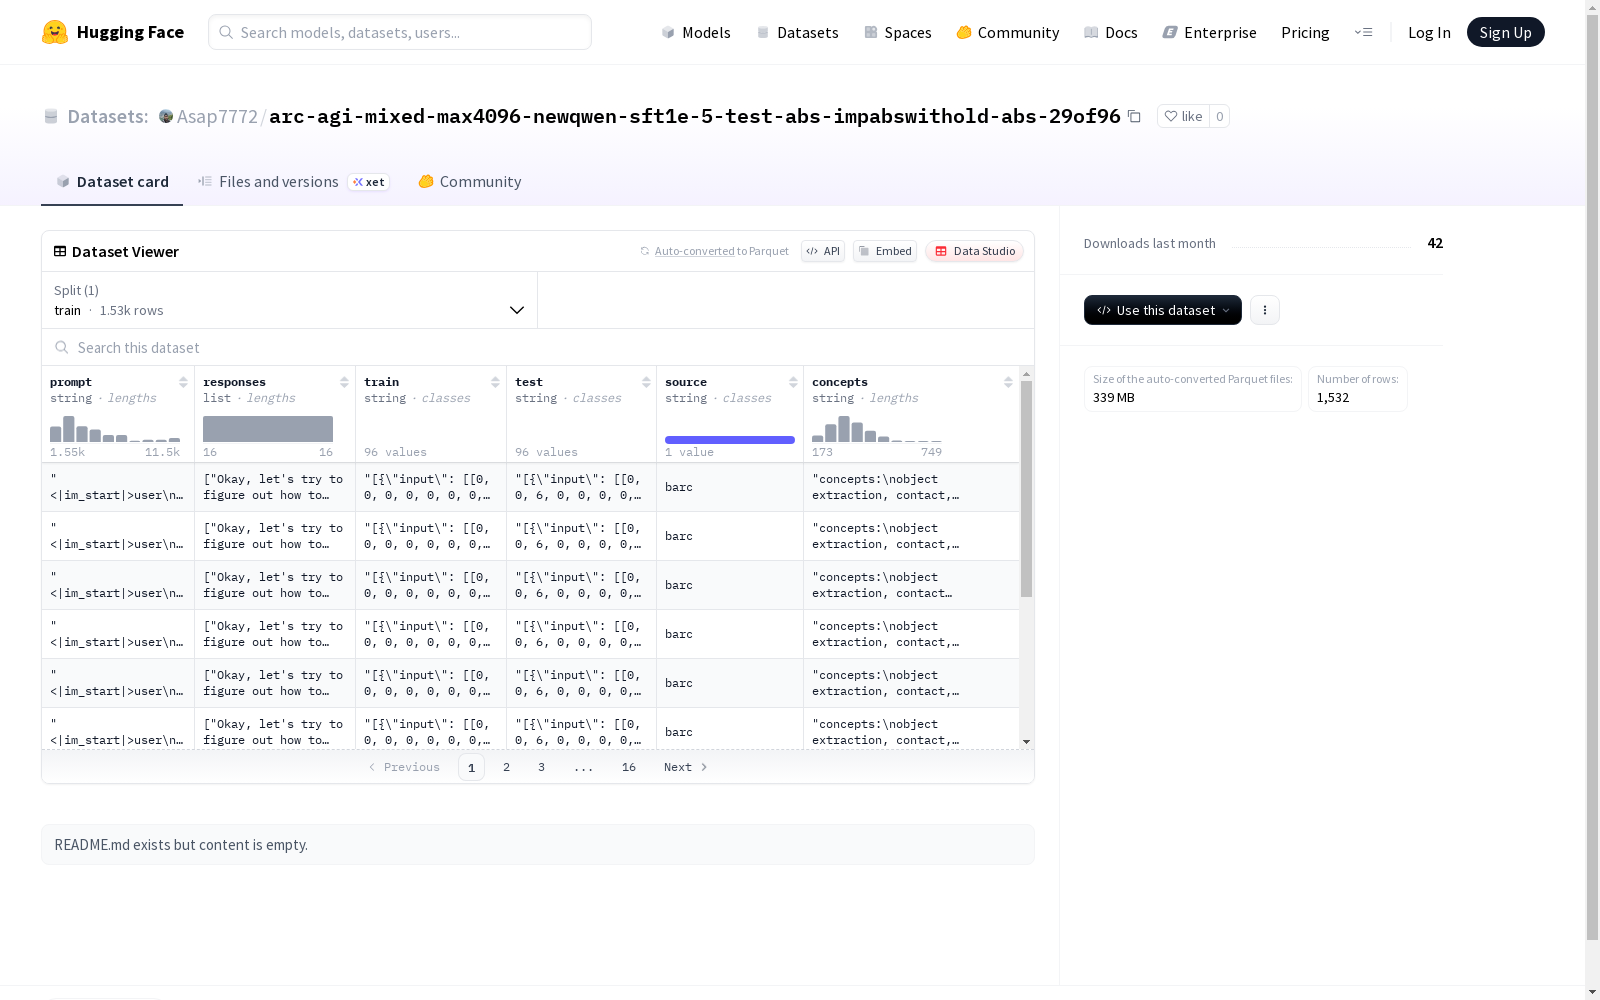This screenshot has height=1000, width=1600.
Task: Open Data Studio
Action: [974, 251]
